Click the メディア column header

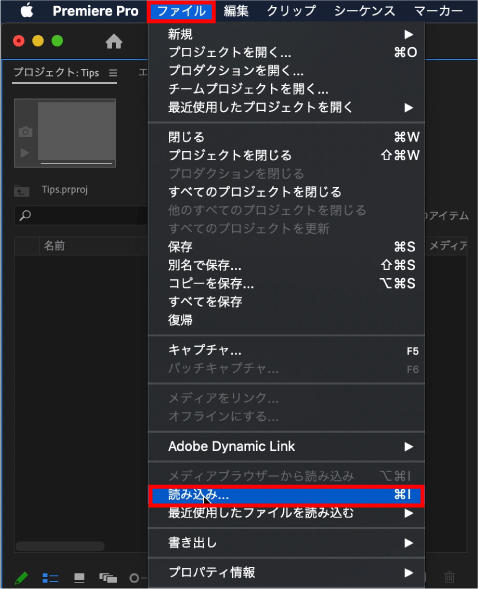(x=448, y=246)
